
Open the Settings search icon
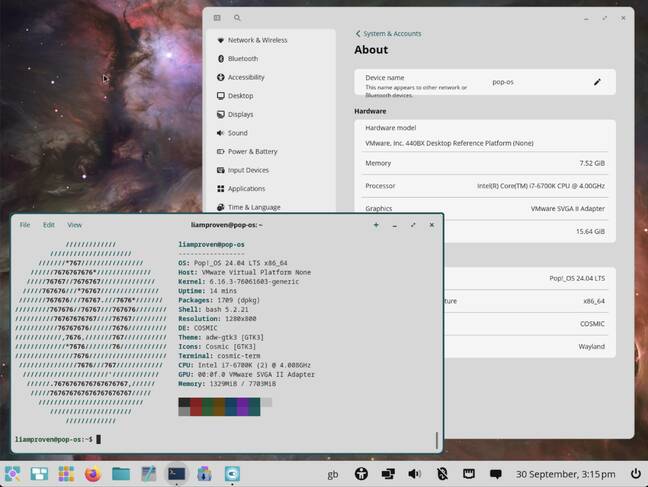pos(237,18)
